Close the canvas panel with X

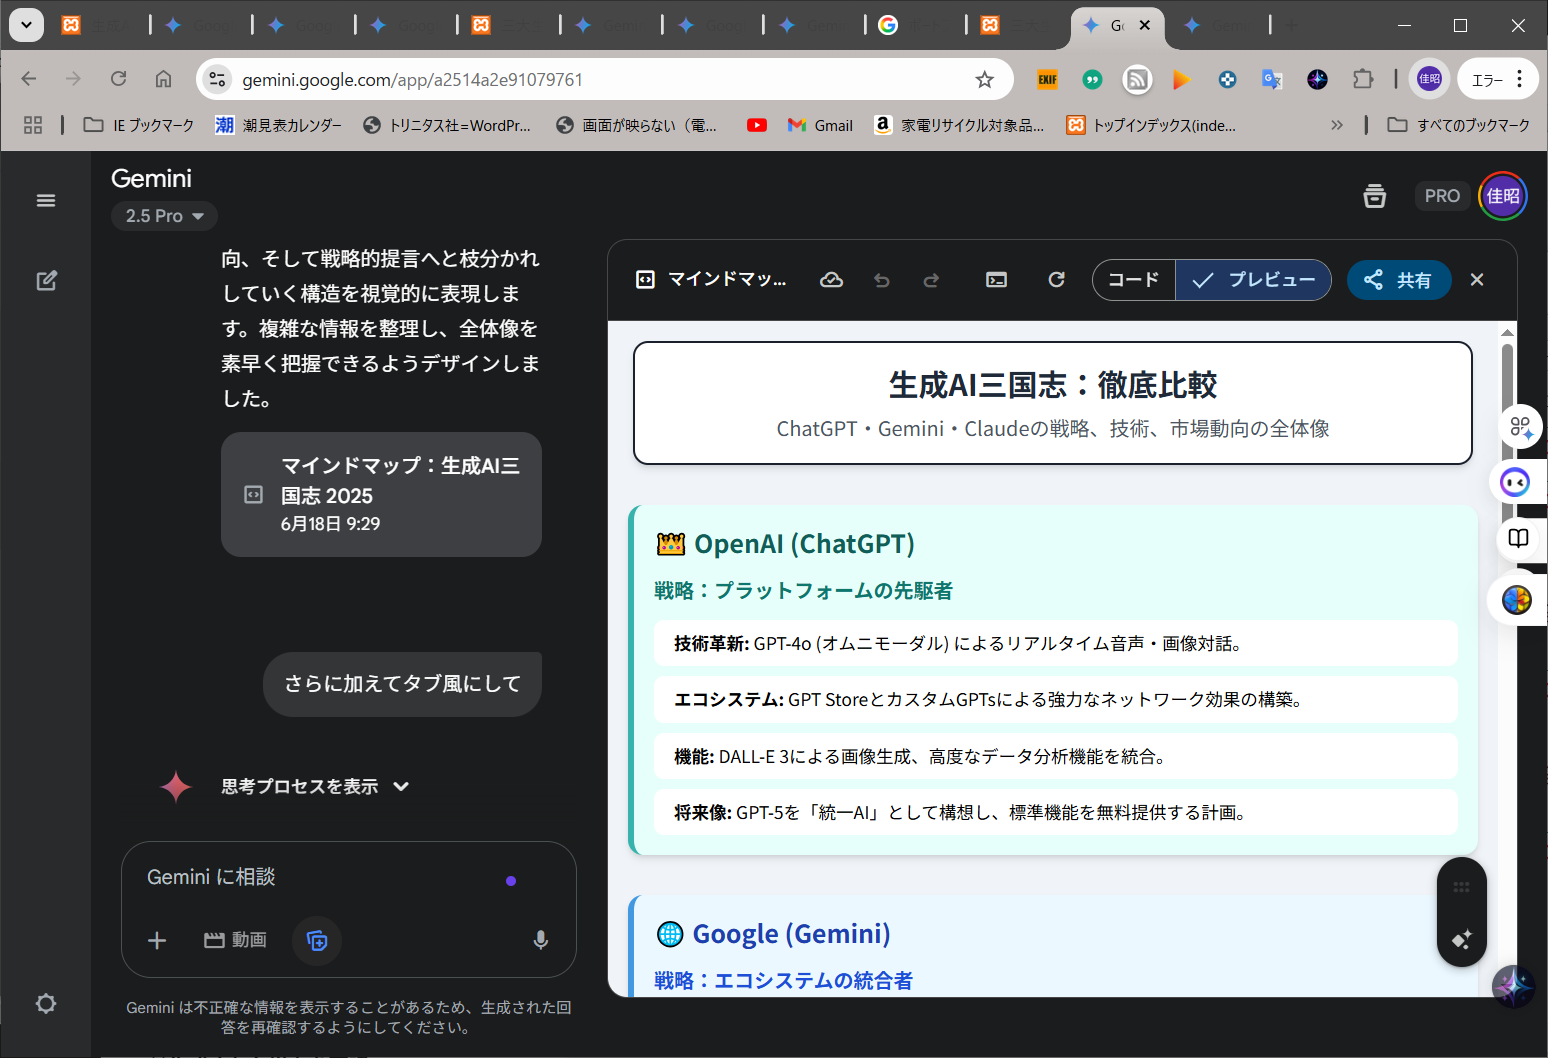1477,280
